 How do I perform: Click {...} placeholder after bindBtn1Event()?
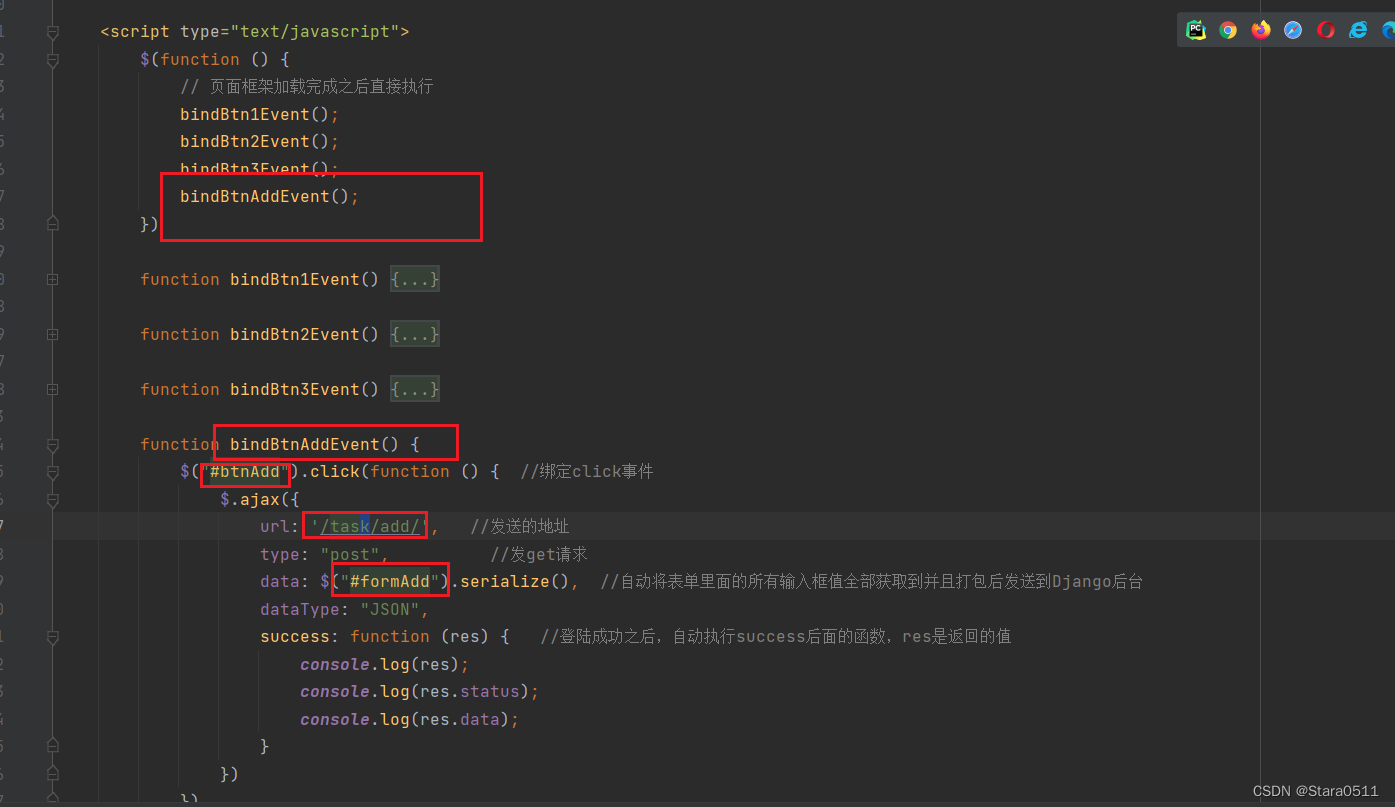(414, 280)
